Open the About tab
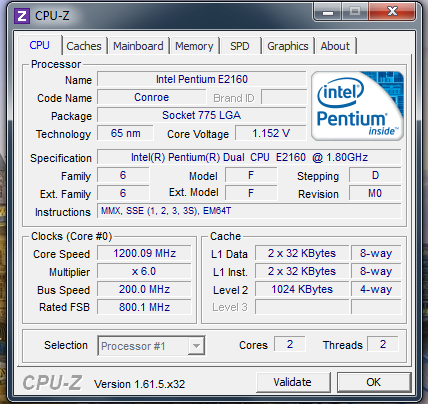Viewport: 428px width, 404px height. coord(335,46)
